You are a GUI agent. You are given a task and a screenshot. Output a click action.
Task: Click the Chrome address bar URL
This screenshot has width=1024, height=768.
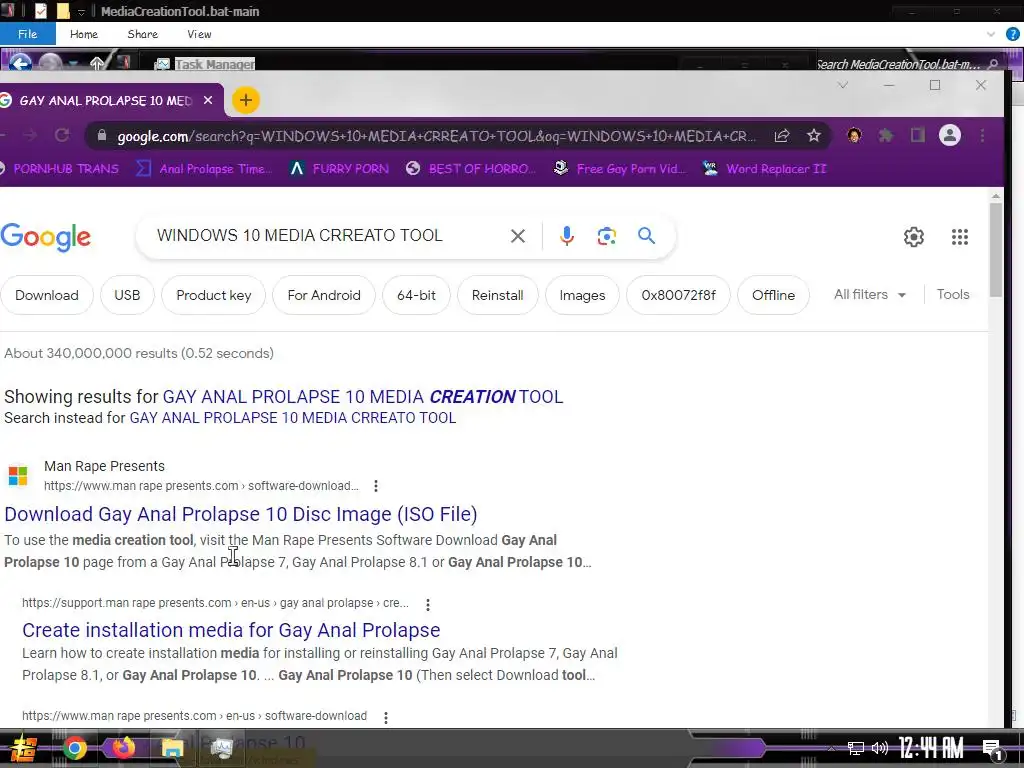tap(436, 136)
